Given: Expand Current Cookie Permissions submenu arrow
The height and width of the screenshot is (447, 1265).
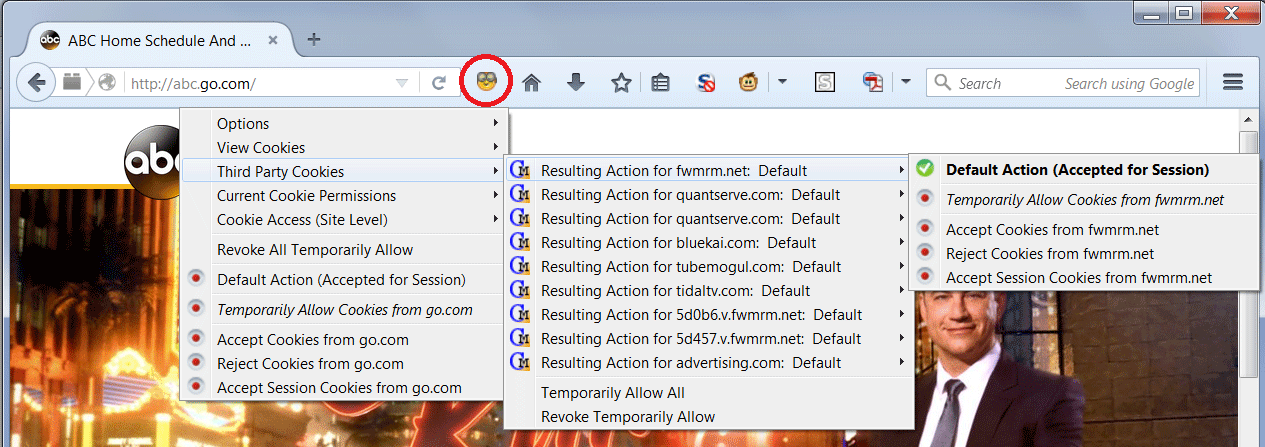Looking at the screenshot, I should [496, 196].
